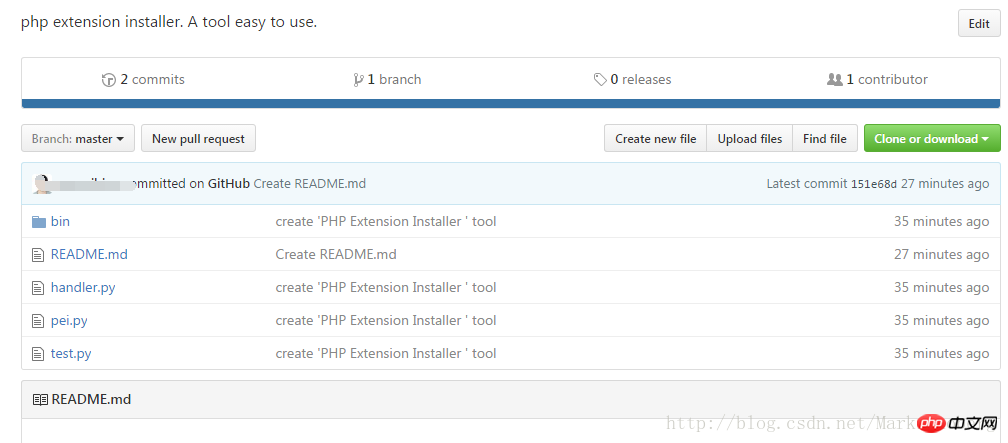Open the latest commit hash 151e68d

coord(873,184)
